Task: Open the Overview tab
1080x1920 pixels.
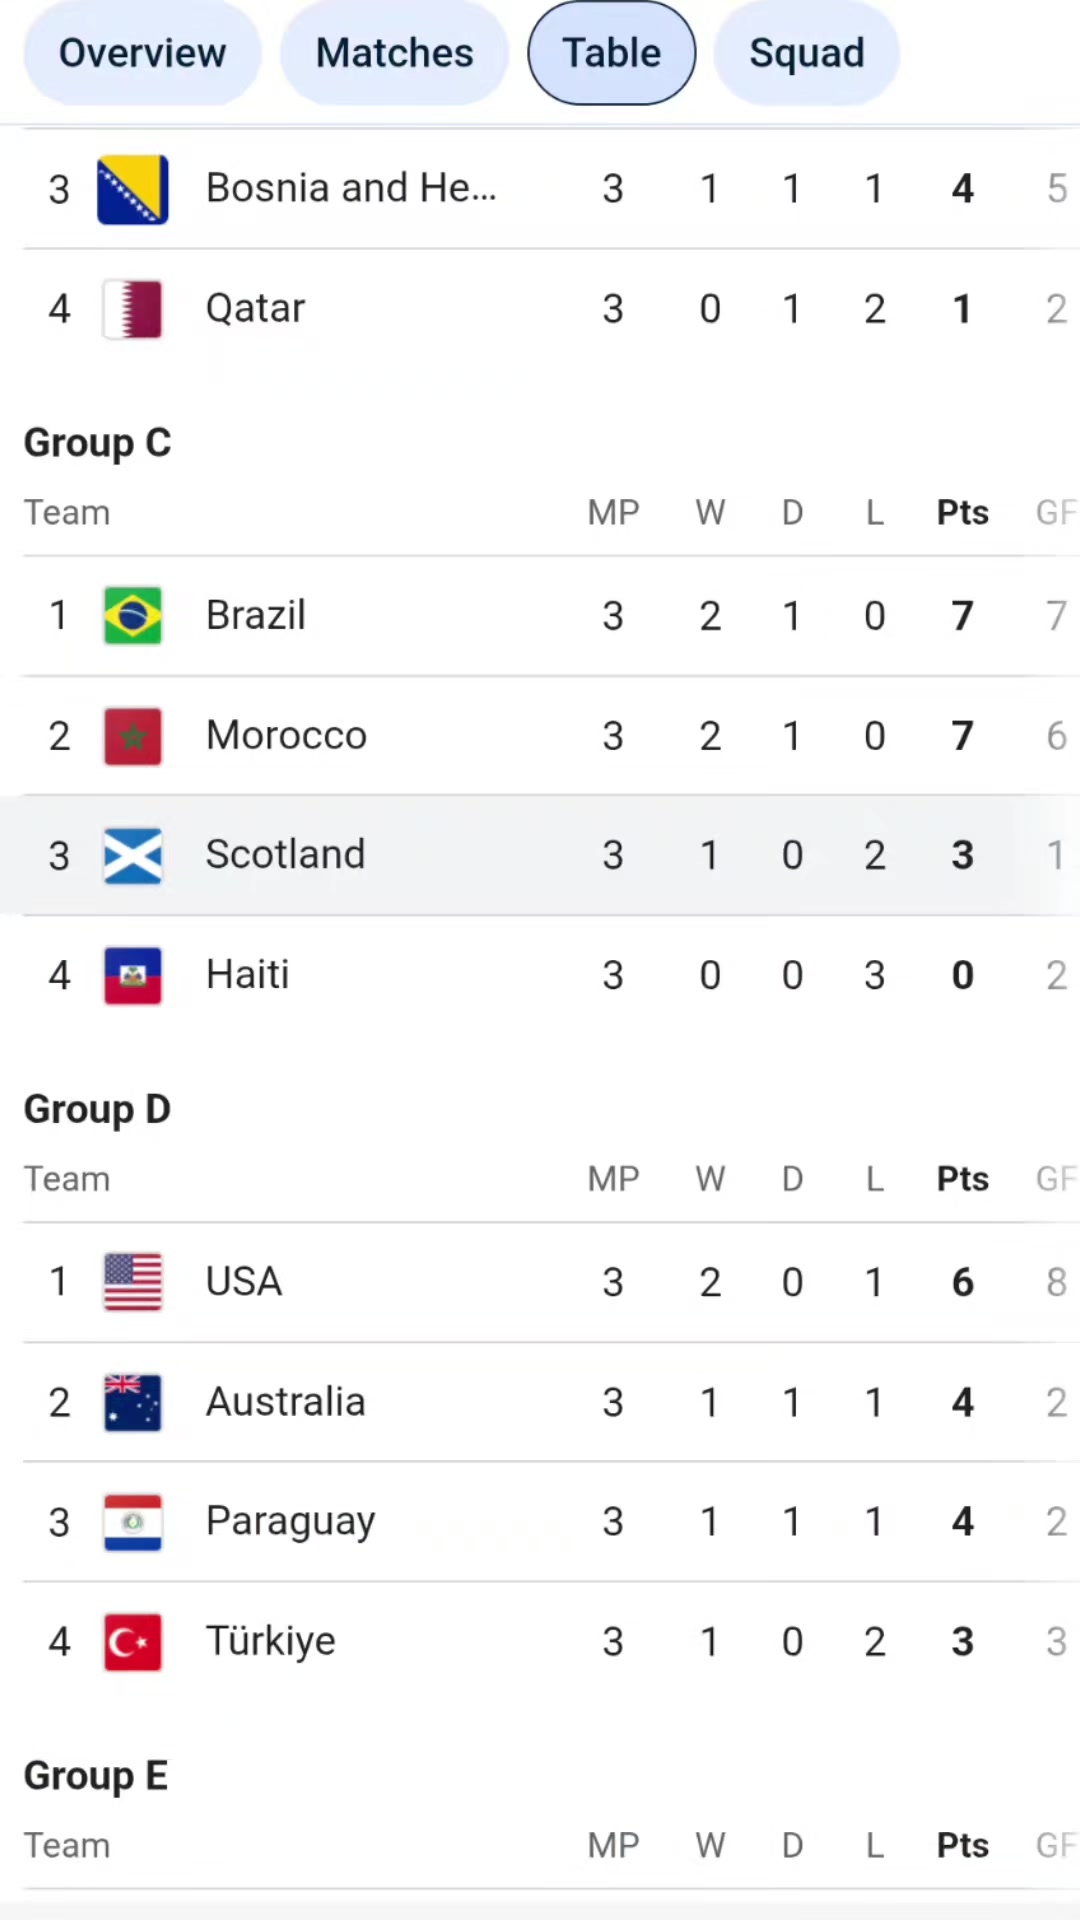Action: coord(142,53)
